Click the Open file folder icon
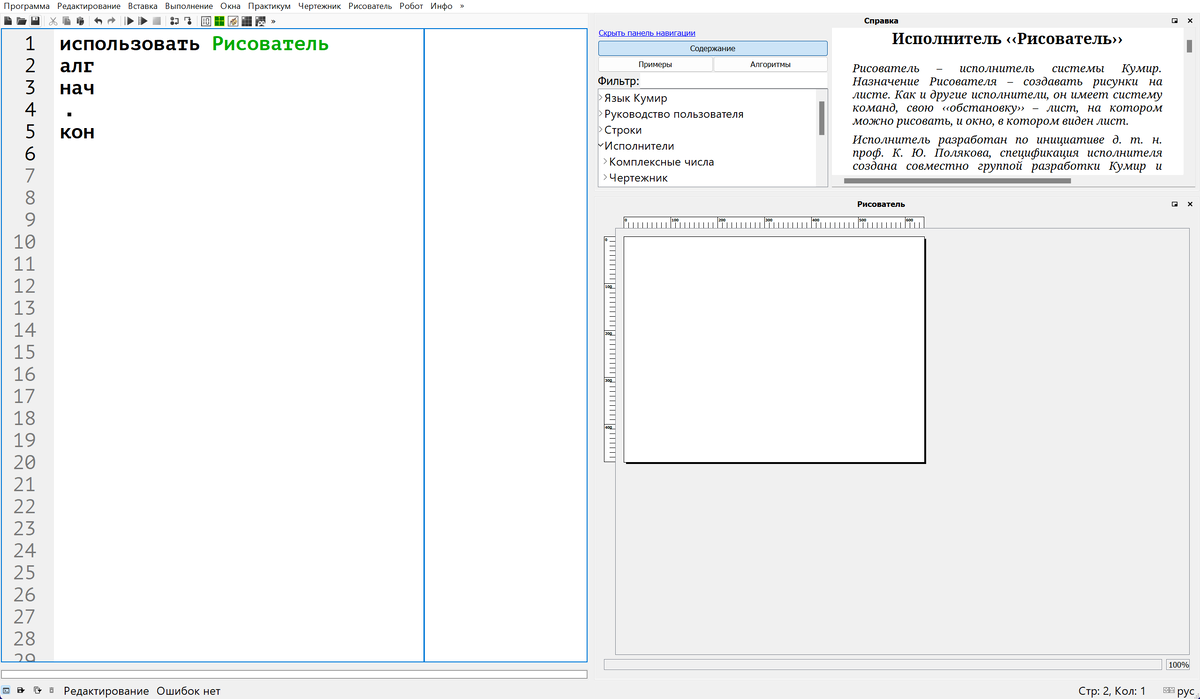Image resolution: width=1200 pixels, height=699 pixels. coord(21,21)
